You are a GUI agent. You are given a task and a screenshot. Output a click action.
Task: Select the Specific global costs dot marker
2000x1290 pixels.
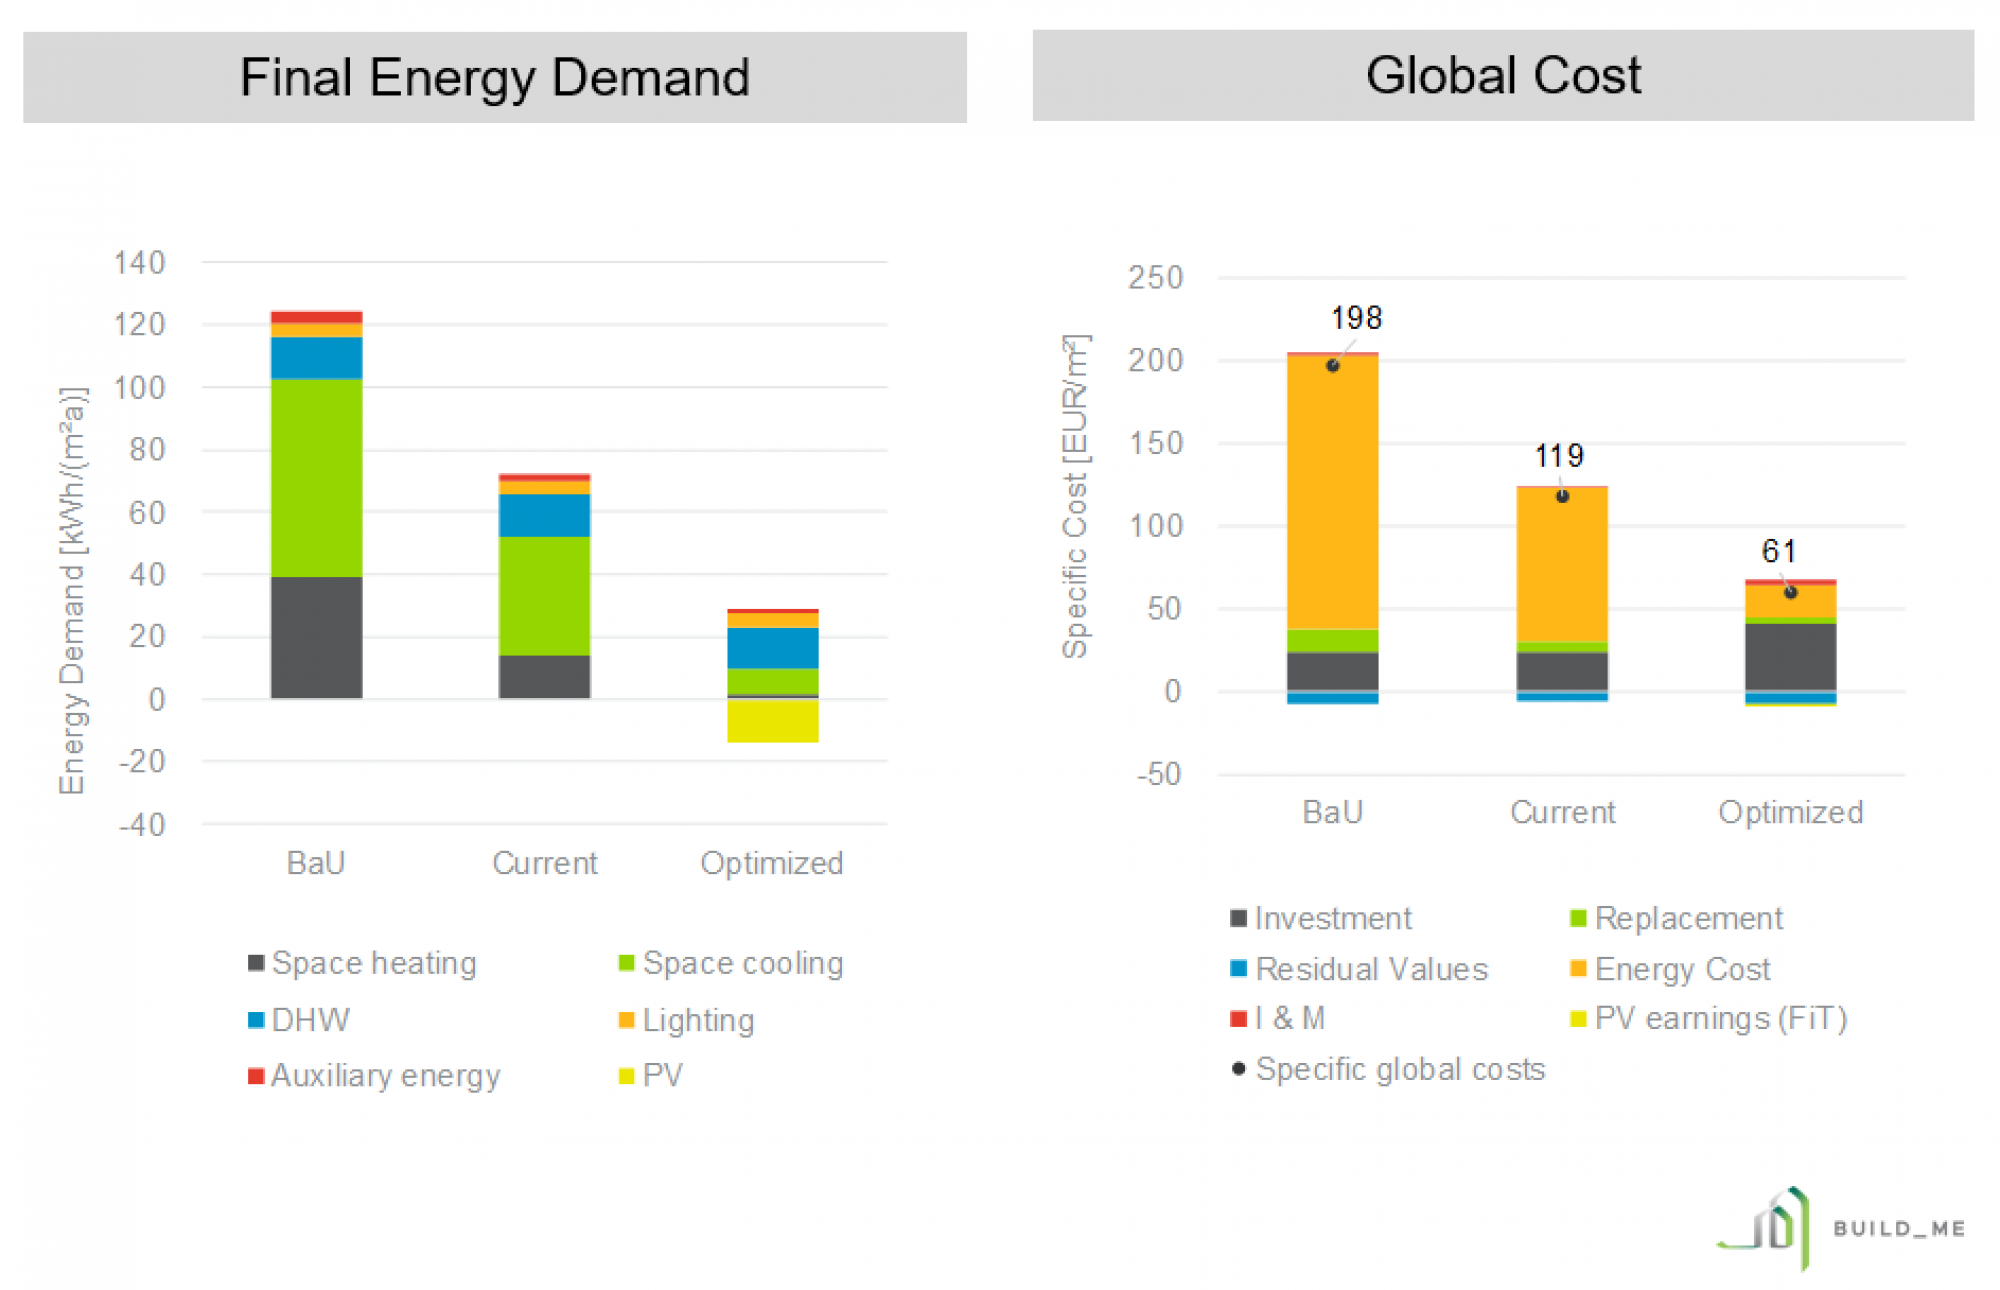click(1238, 1068)
